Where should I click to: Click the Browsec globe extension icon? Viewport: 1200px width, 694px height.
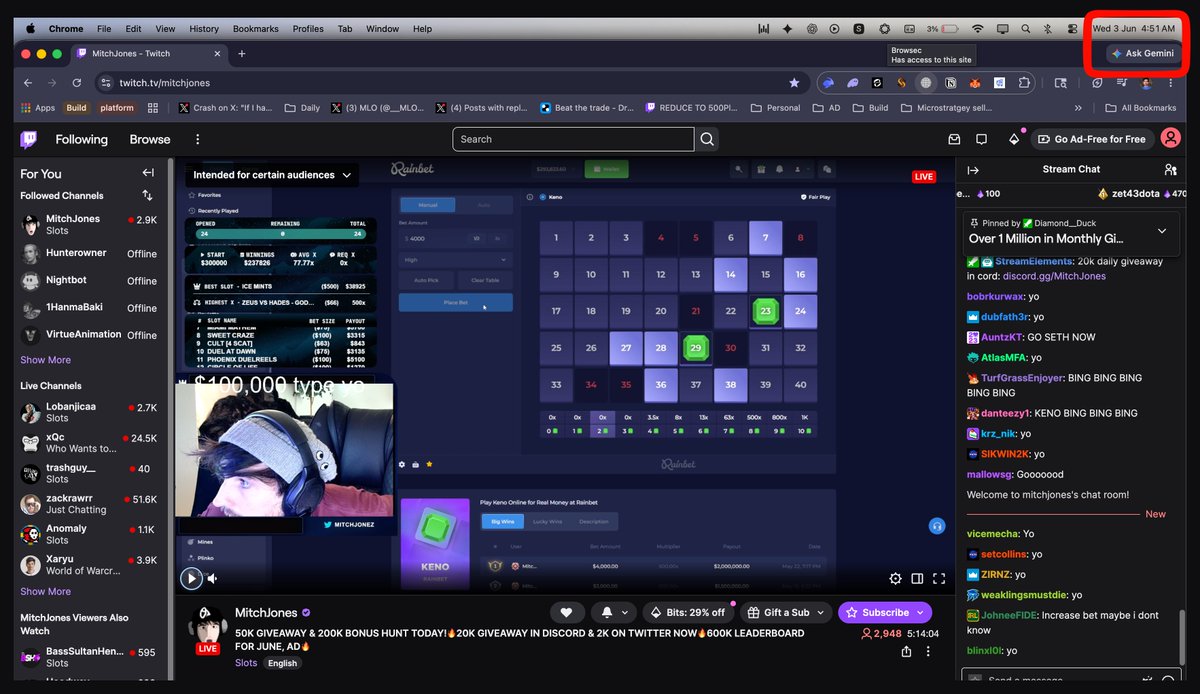[926, 83]
